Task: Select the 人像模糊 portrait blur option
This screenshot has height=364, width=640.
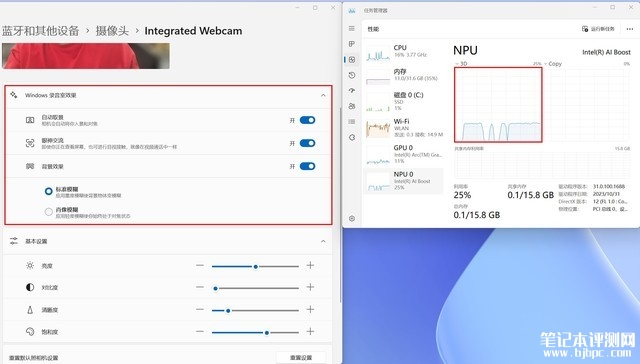Action: pos(49,212)
